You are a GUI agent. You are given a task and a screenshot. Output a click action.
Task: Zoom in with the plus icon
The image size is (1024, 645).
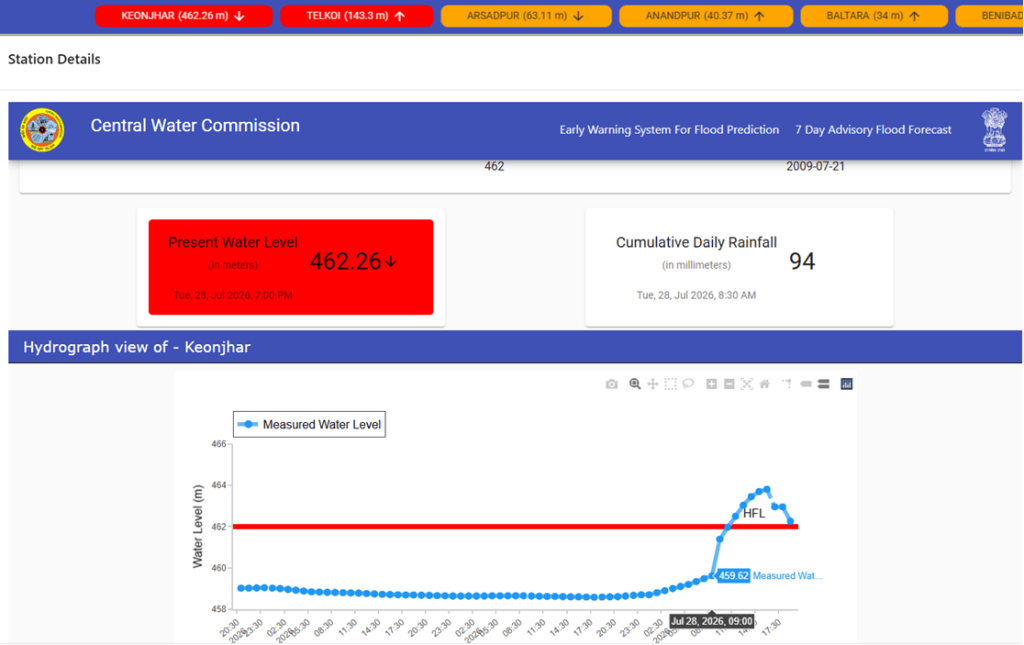(712, 384)
